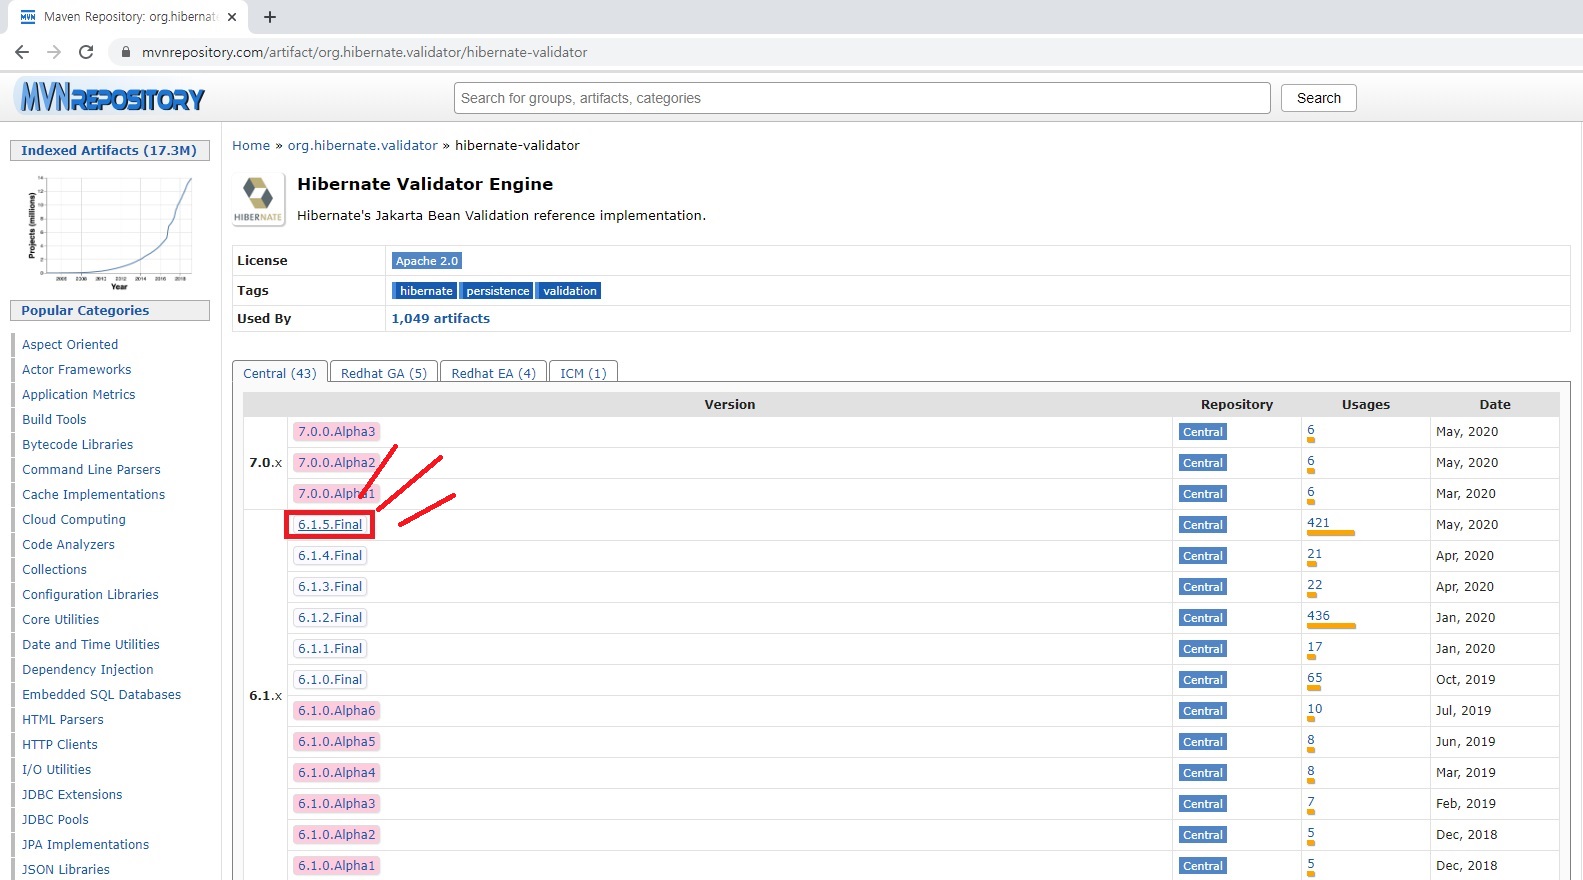Close the Maven Repository browser tab
Screen dimensions: 1583x880
(x=232, y=17)
